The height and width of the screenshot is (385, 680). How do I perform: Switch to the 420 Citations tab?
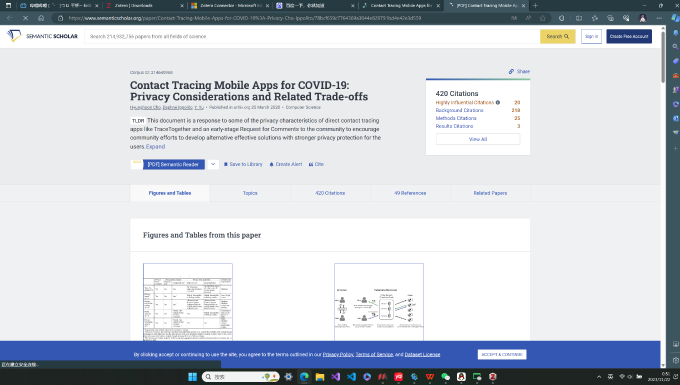coord(330,193)
